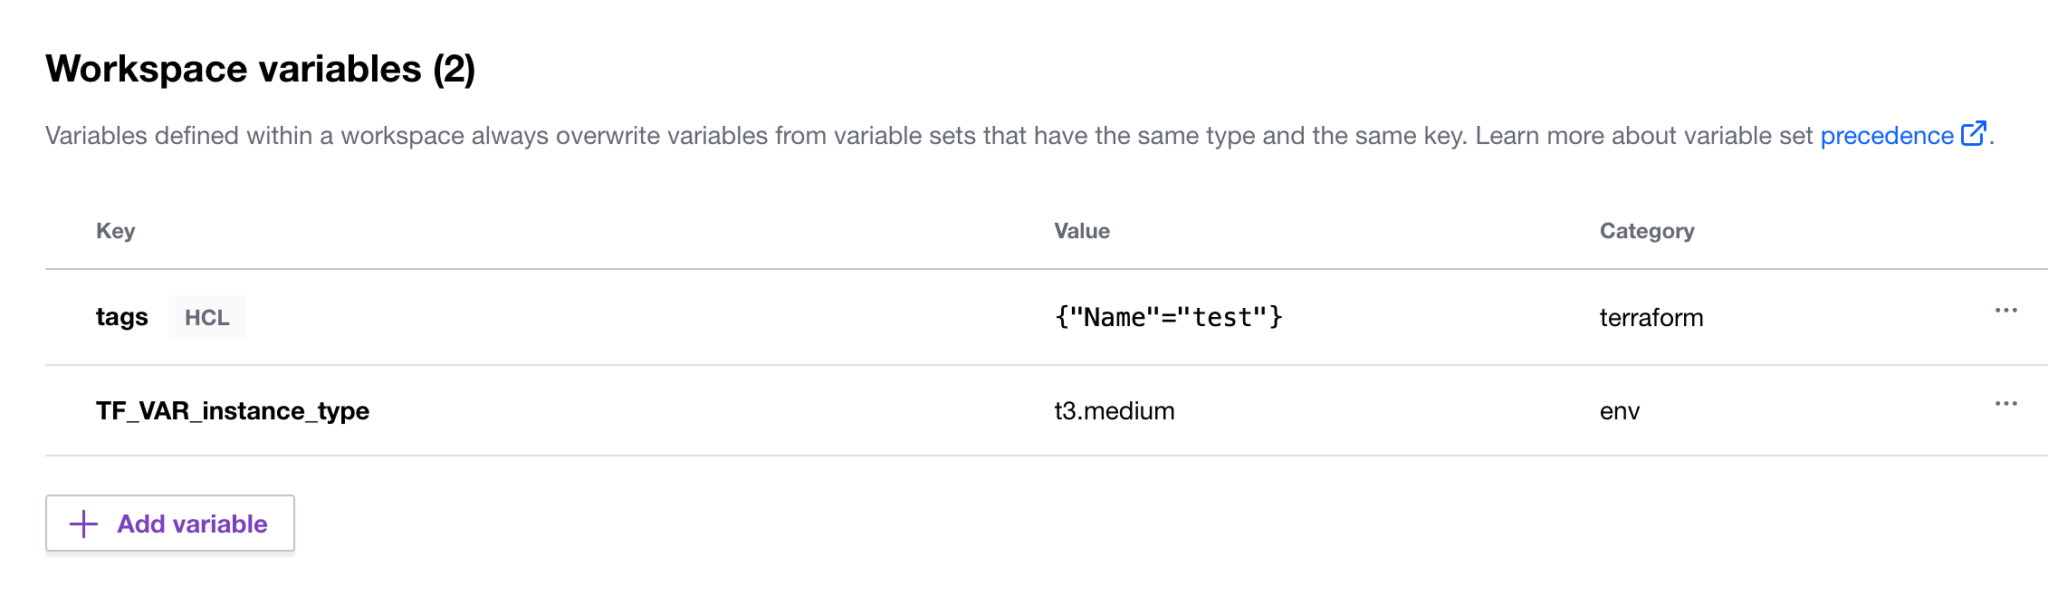The height and width of the screenshot is (596, 2048).
Task: Select the Value column header
Action: tap(1079, 231)
